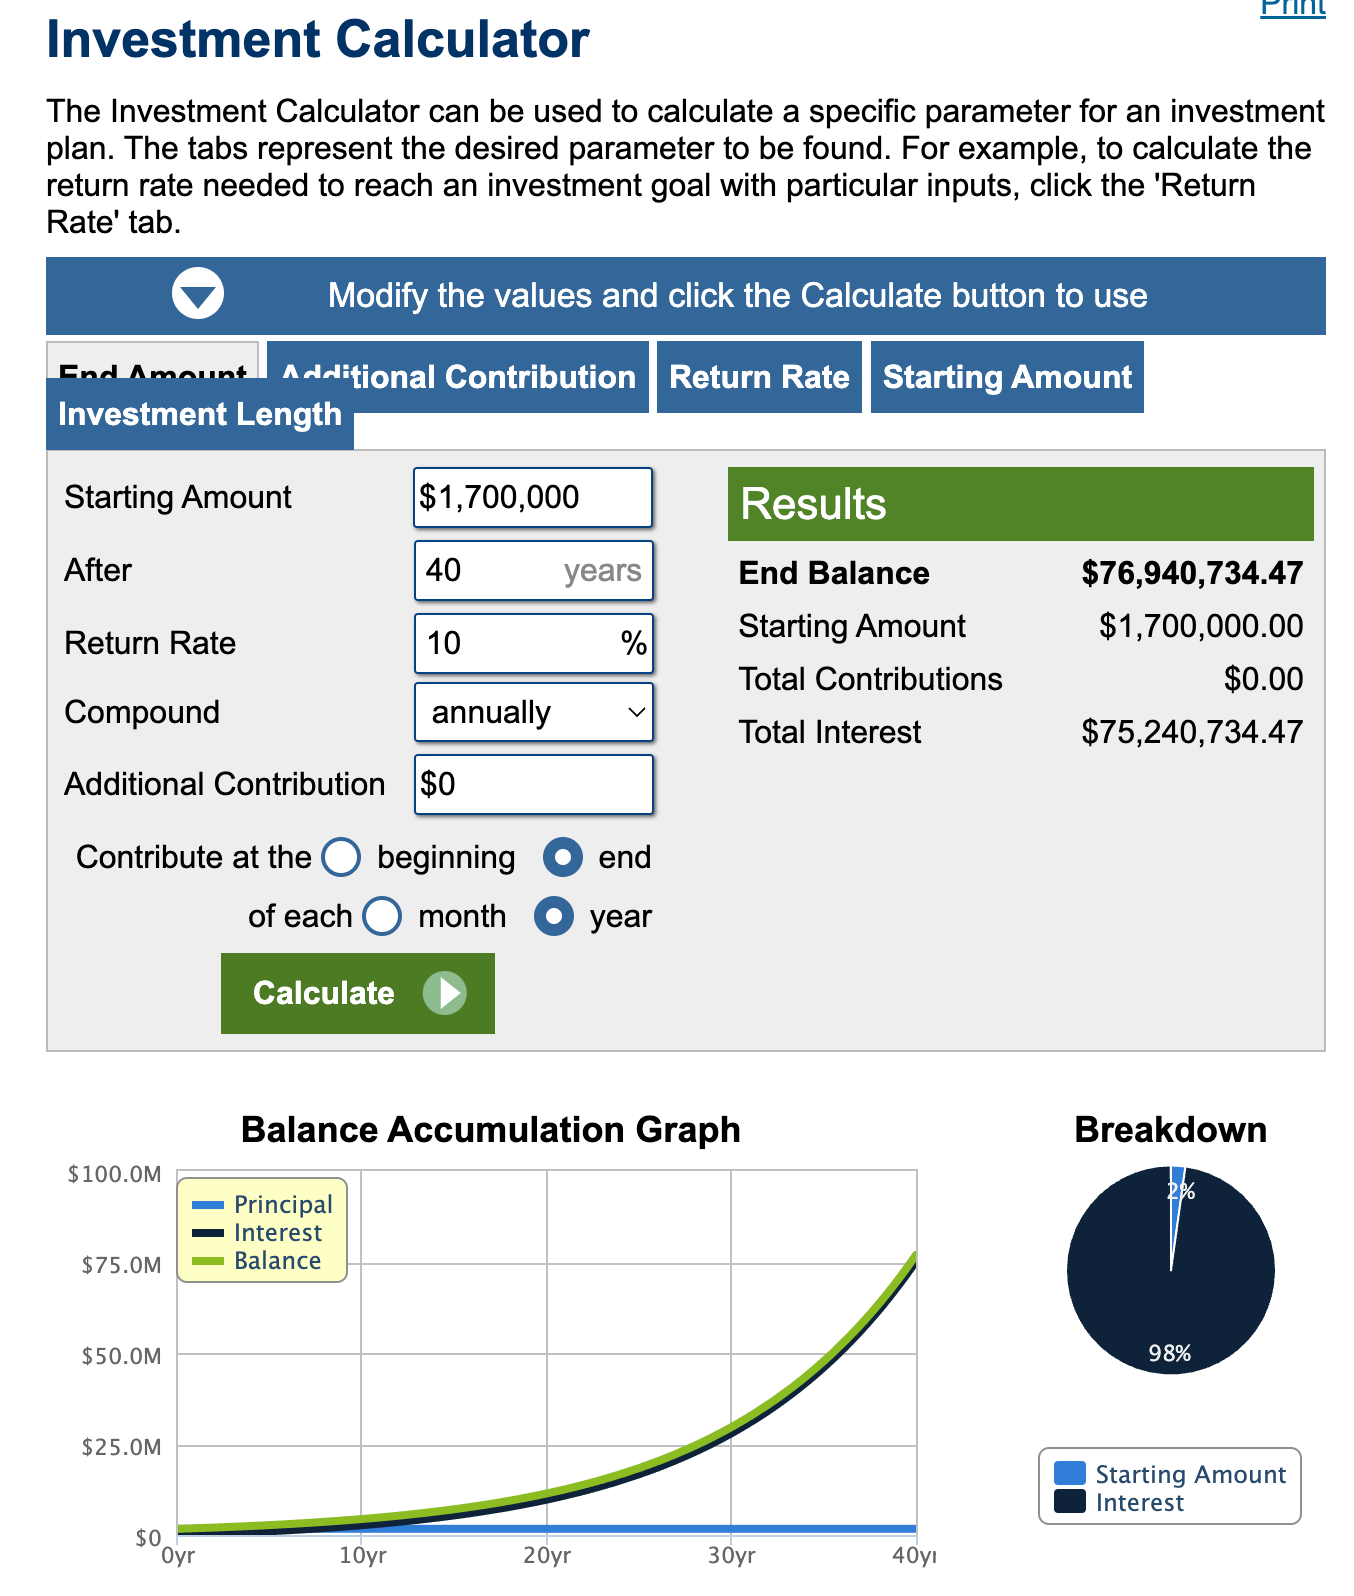The height and width of the screenshot is (1596, 1354).
Task: Click the Investment Calculator page heading
Action: (318, 40)
